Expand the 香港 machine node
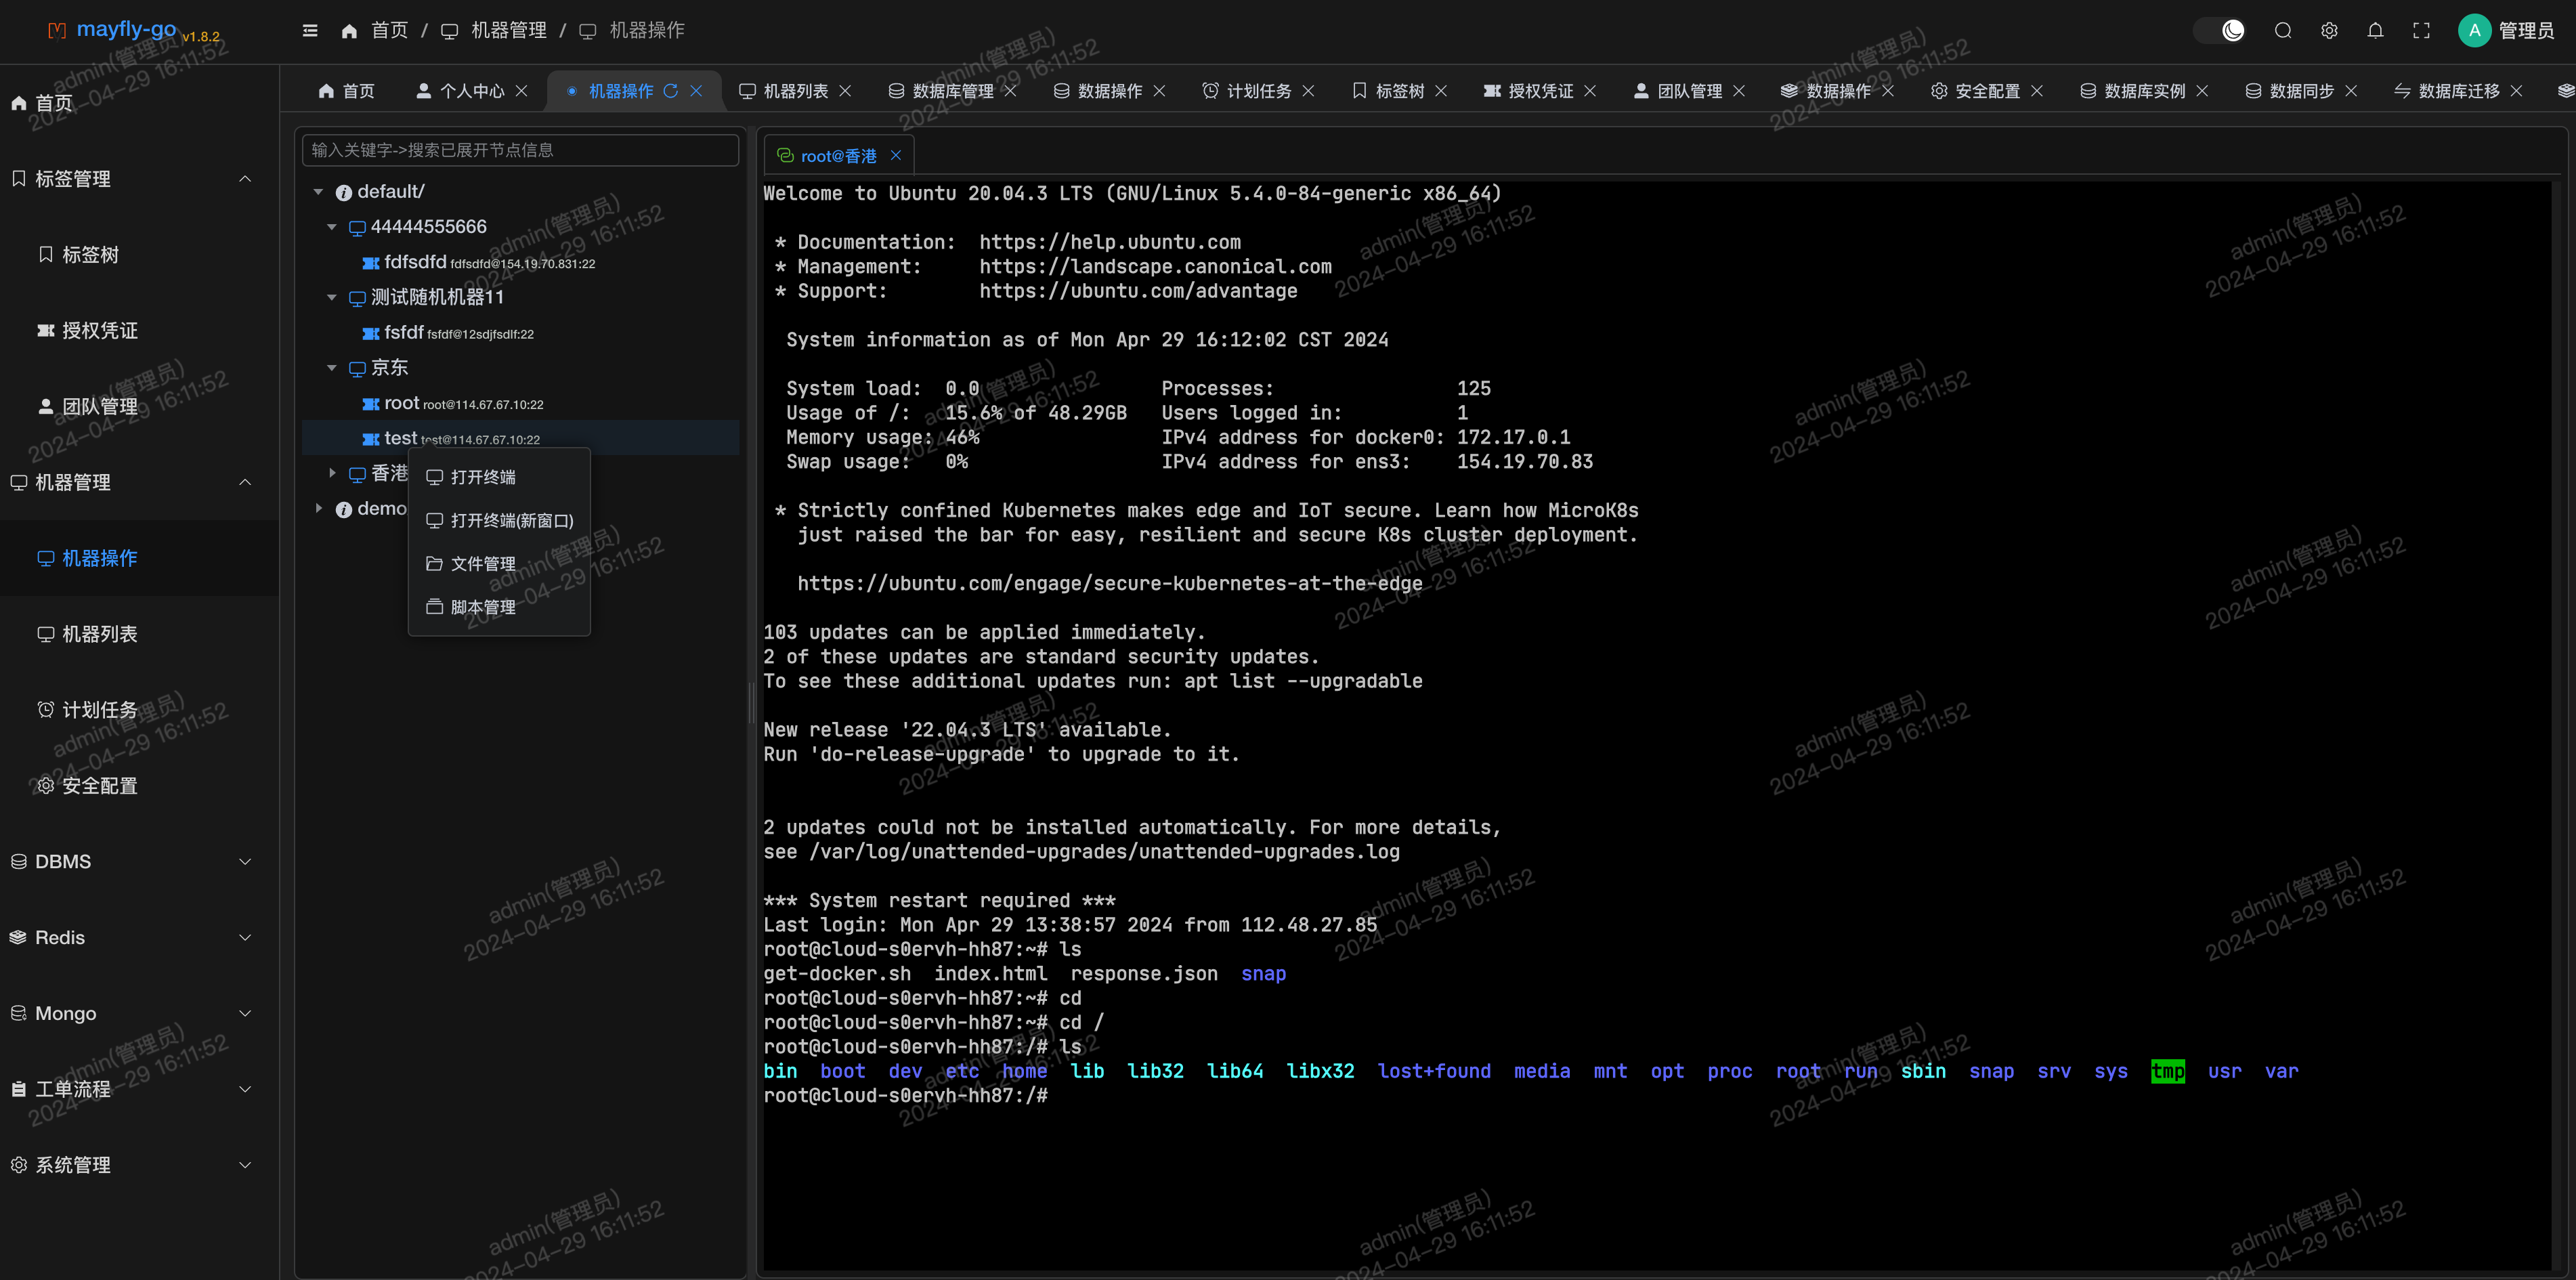2576x1280 pixels. coord(332,473)
